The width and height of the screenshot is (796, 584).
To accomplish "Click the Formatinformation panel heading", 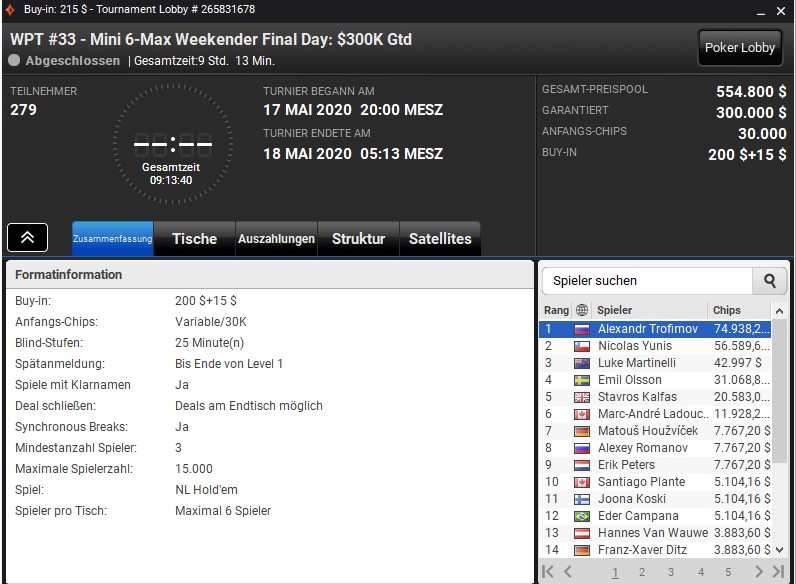I will 69,275.
